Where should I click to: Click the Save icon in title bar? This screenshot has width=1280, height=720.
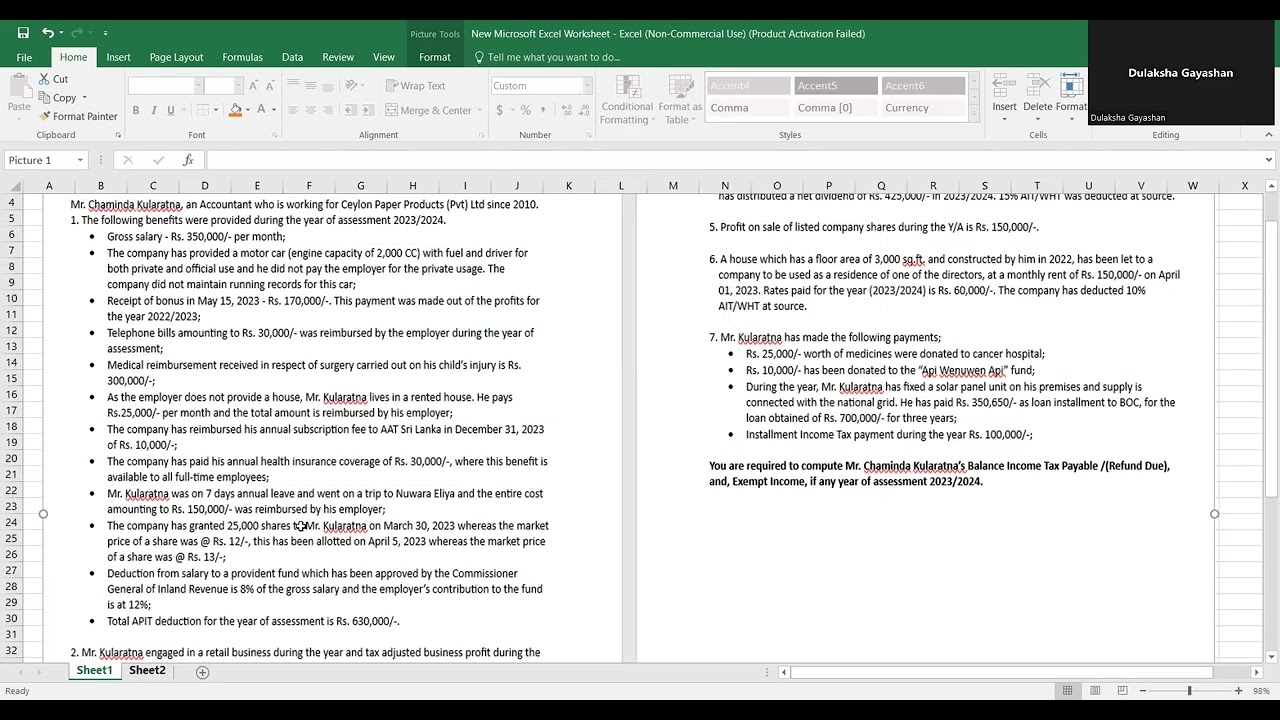point(23,33)
